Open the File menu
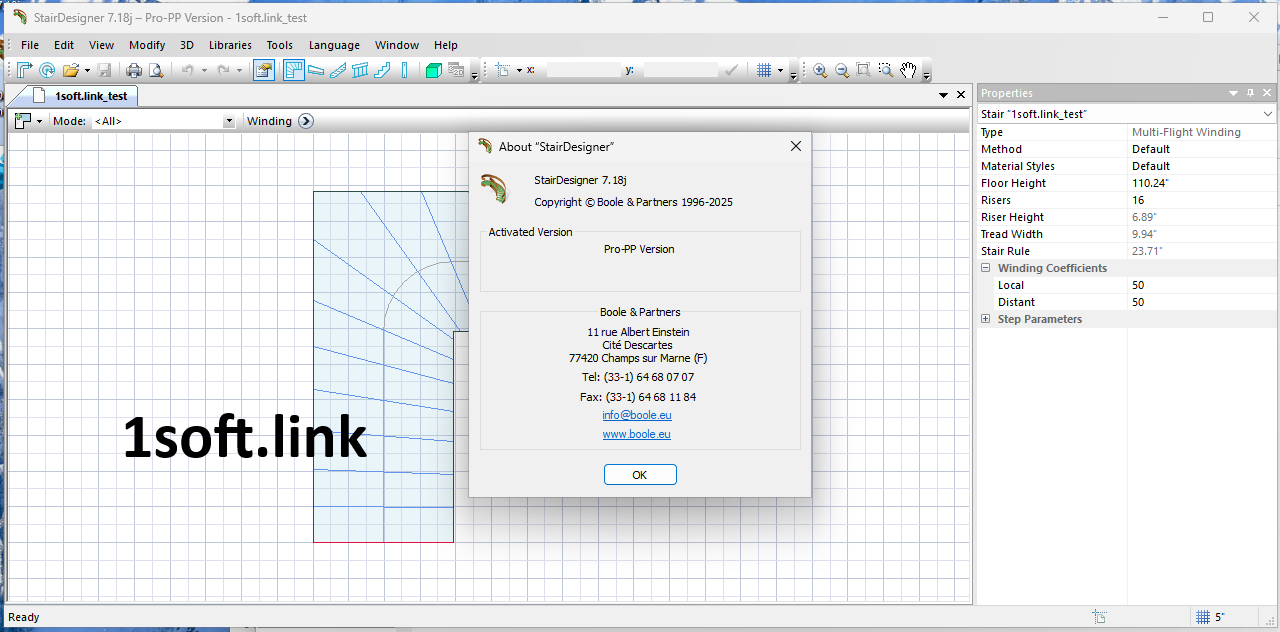 tap(30, 45)
